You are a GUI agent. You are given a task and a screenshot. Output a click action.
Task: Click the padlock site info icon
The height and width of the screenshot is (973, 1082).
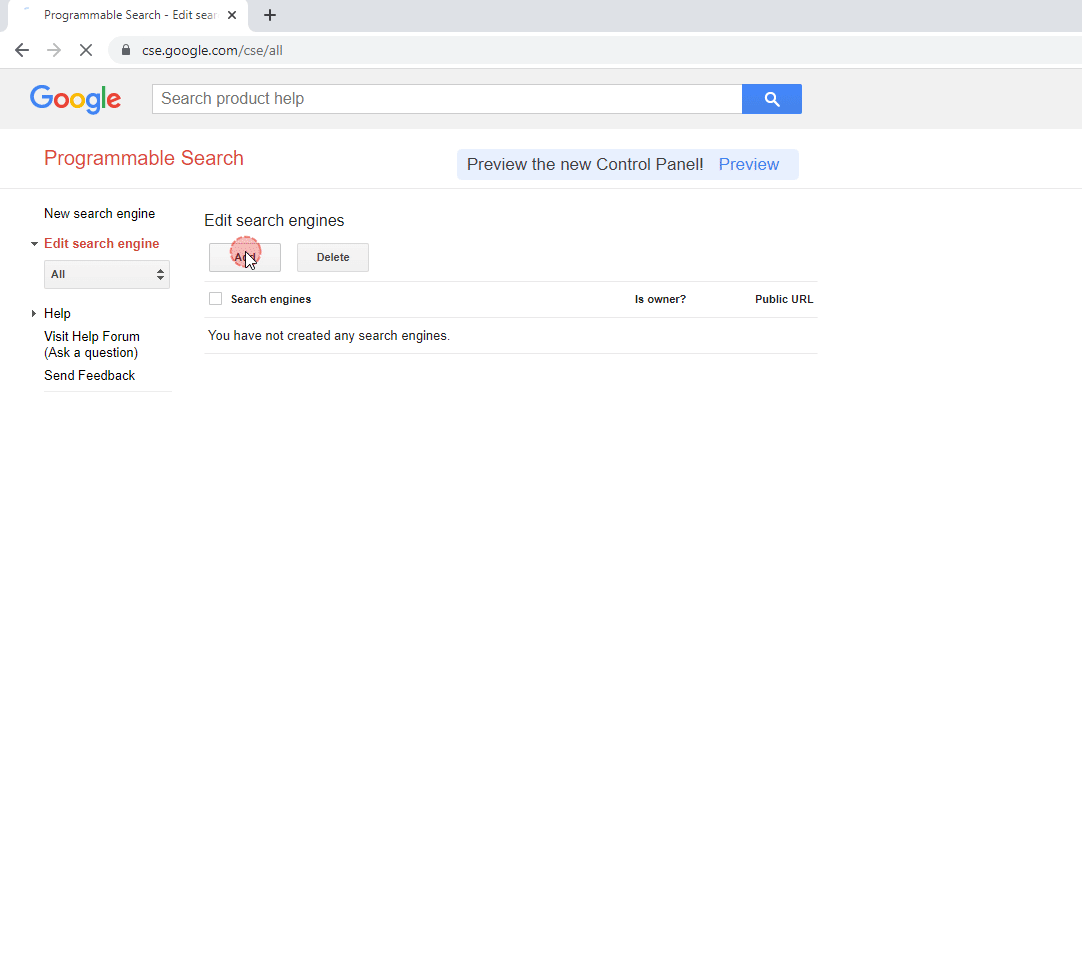pos(126,50)
